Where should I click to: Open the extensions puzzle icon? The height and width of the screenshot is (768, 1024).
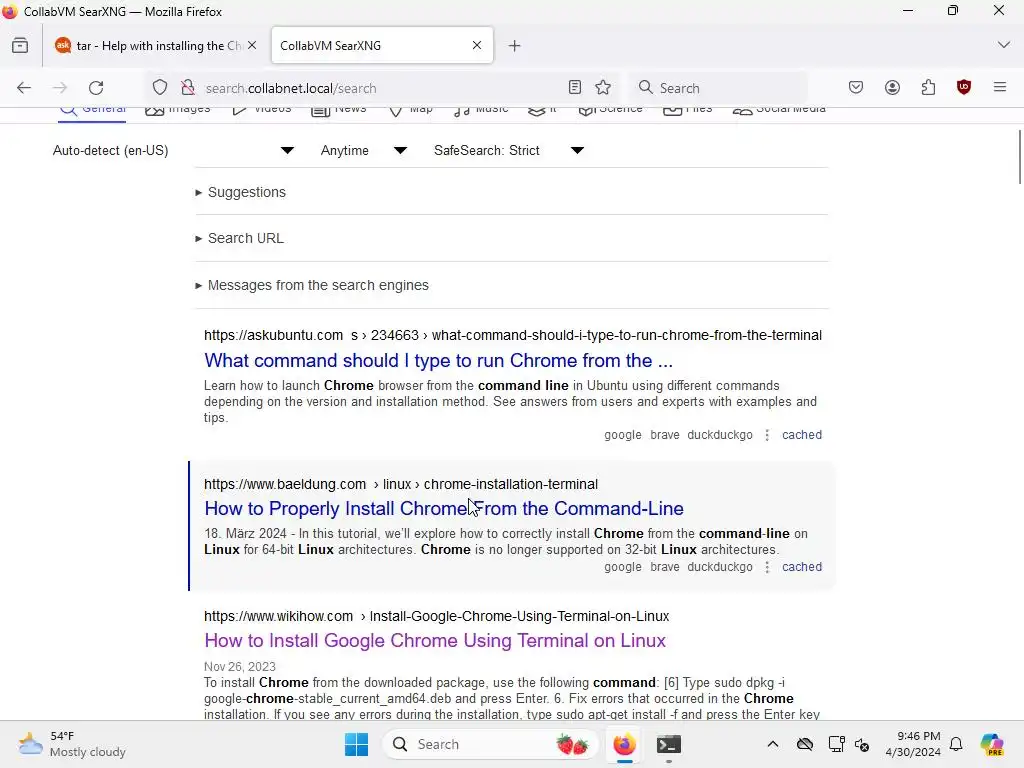coord(928,88)
